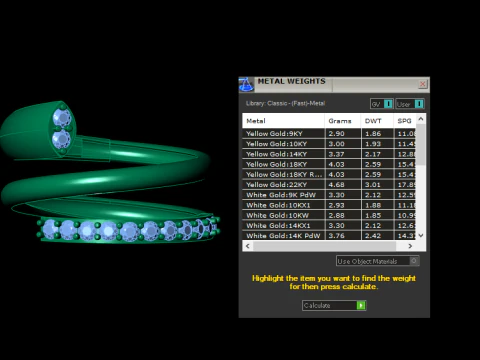
Task: Click the 2.90 grams value cell
Action: coord(342,134)
